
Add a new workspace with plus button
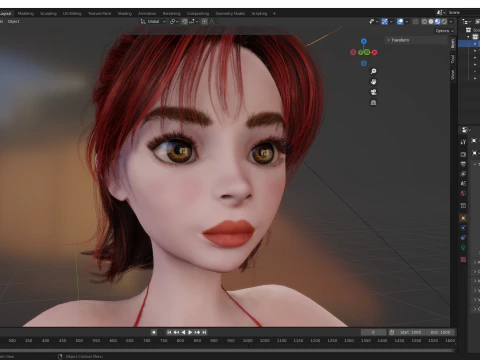click(x=274, y=14)
